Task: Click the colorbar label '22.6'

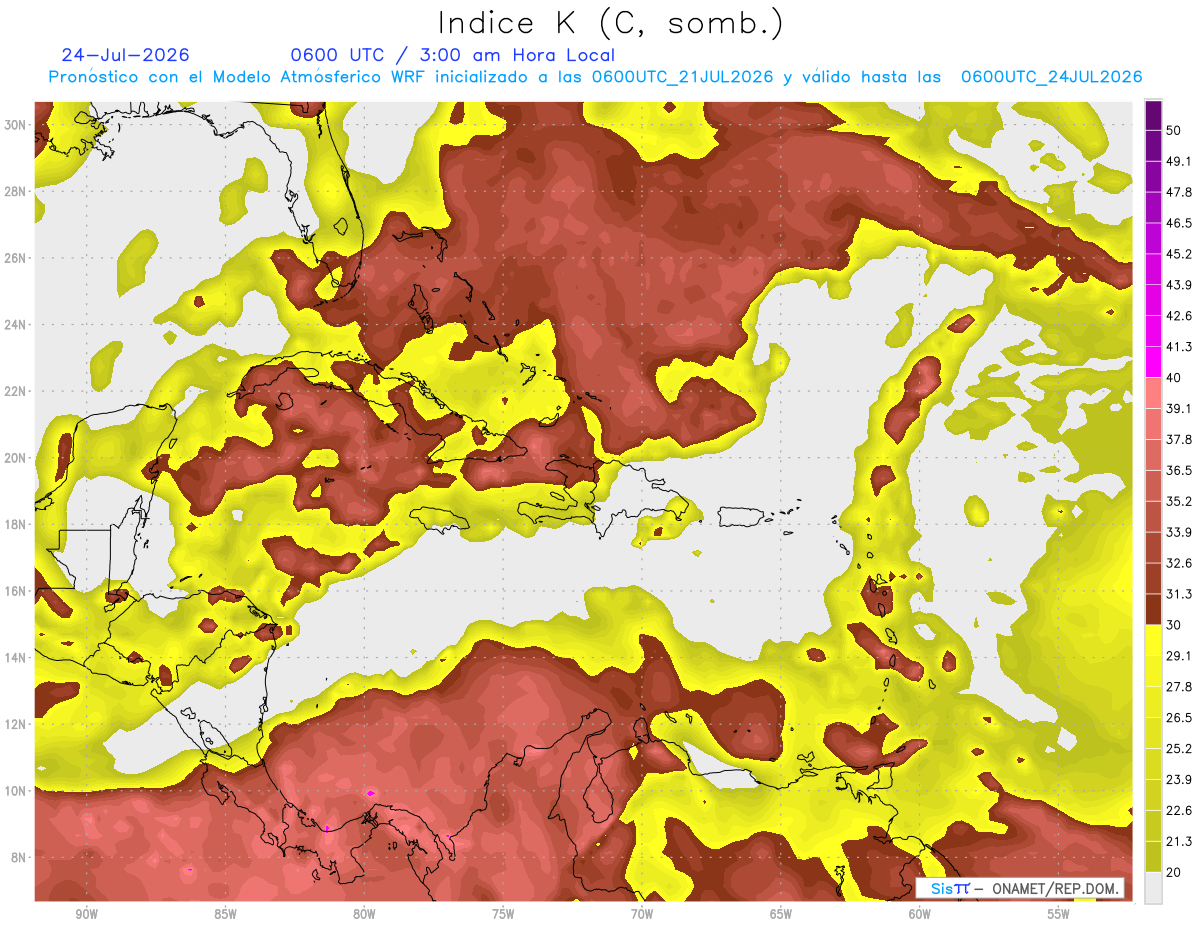Action: (1178, 810)
